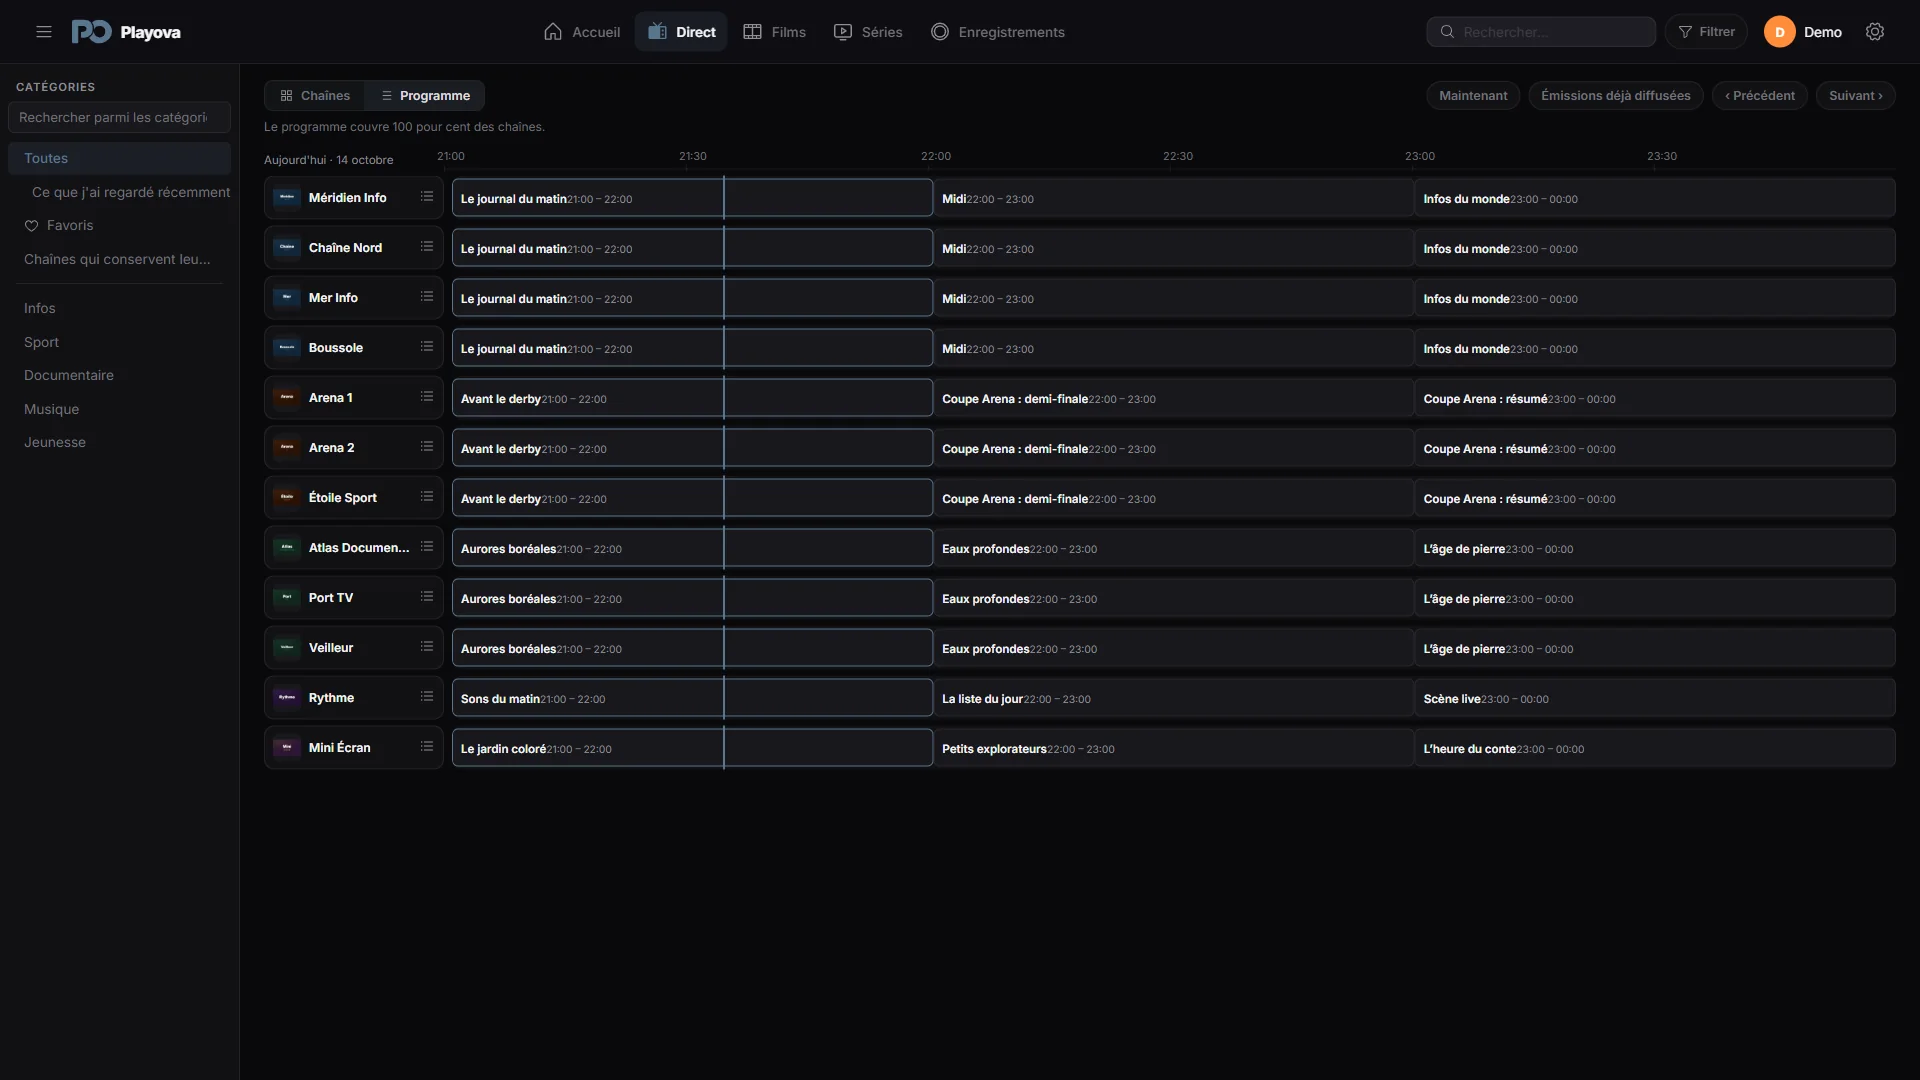Switch to Programme list view
1920x1080 pixels.
click(425, 96)
